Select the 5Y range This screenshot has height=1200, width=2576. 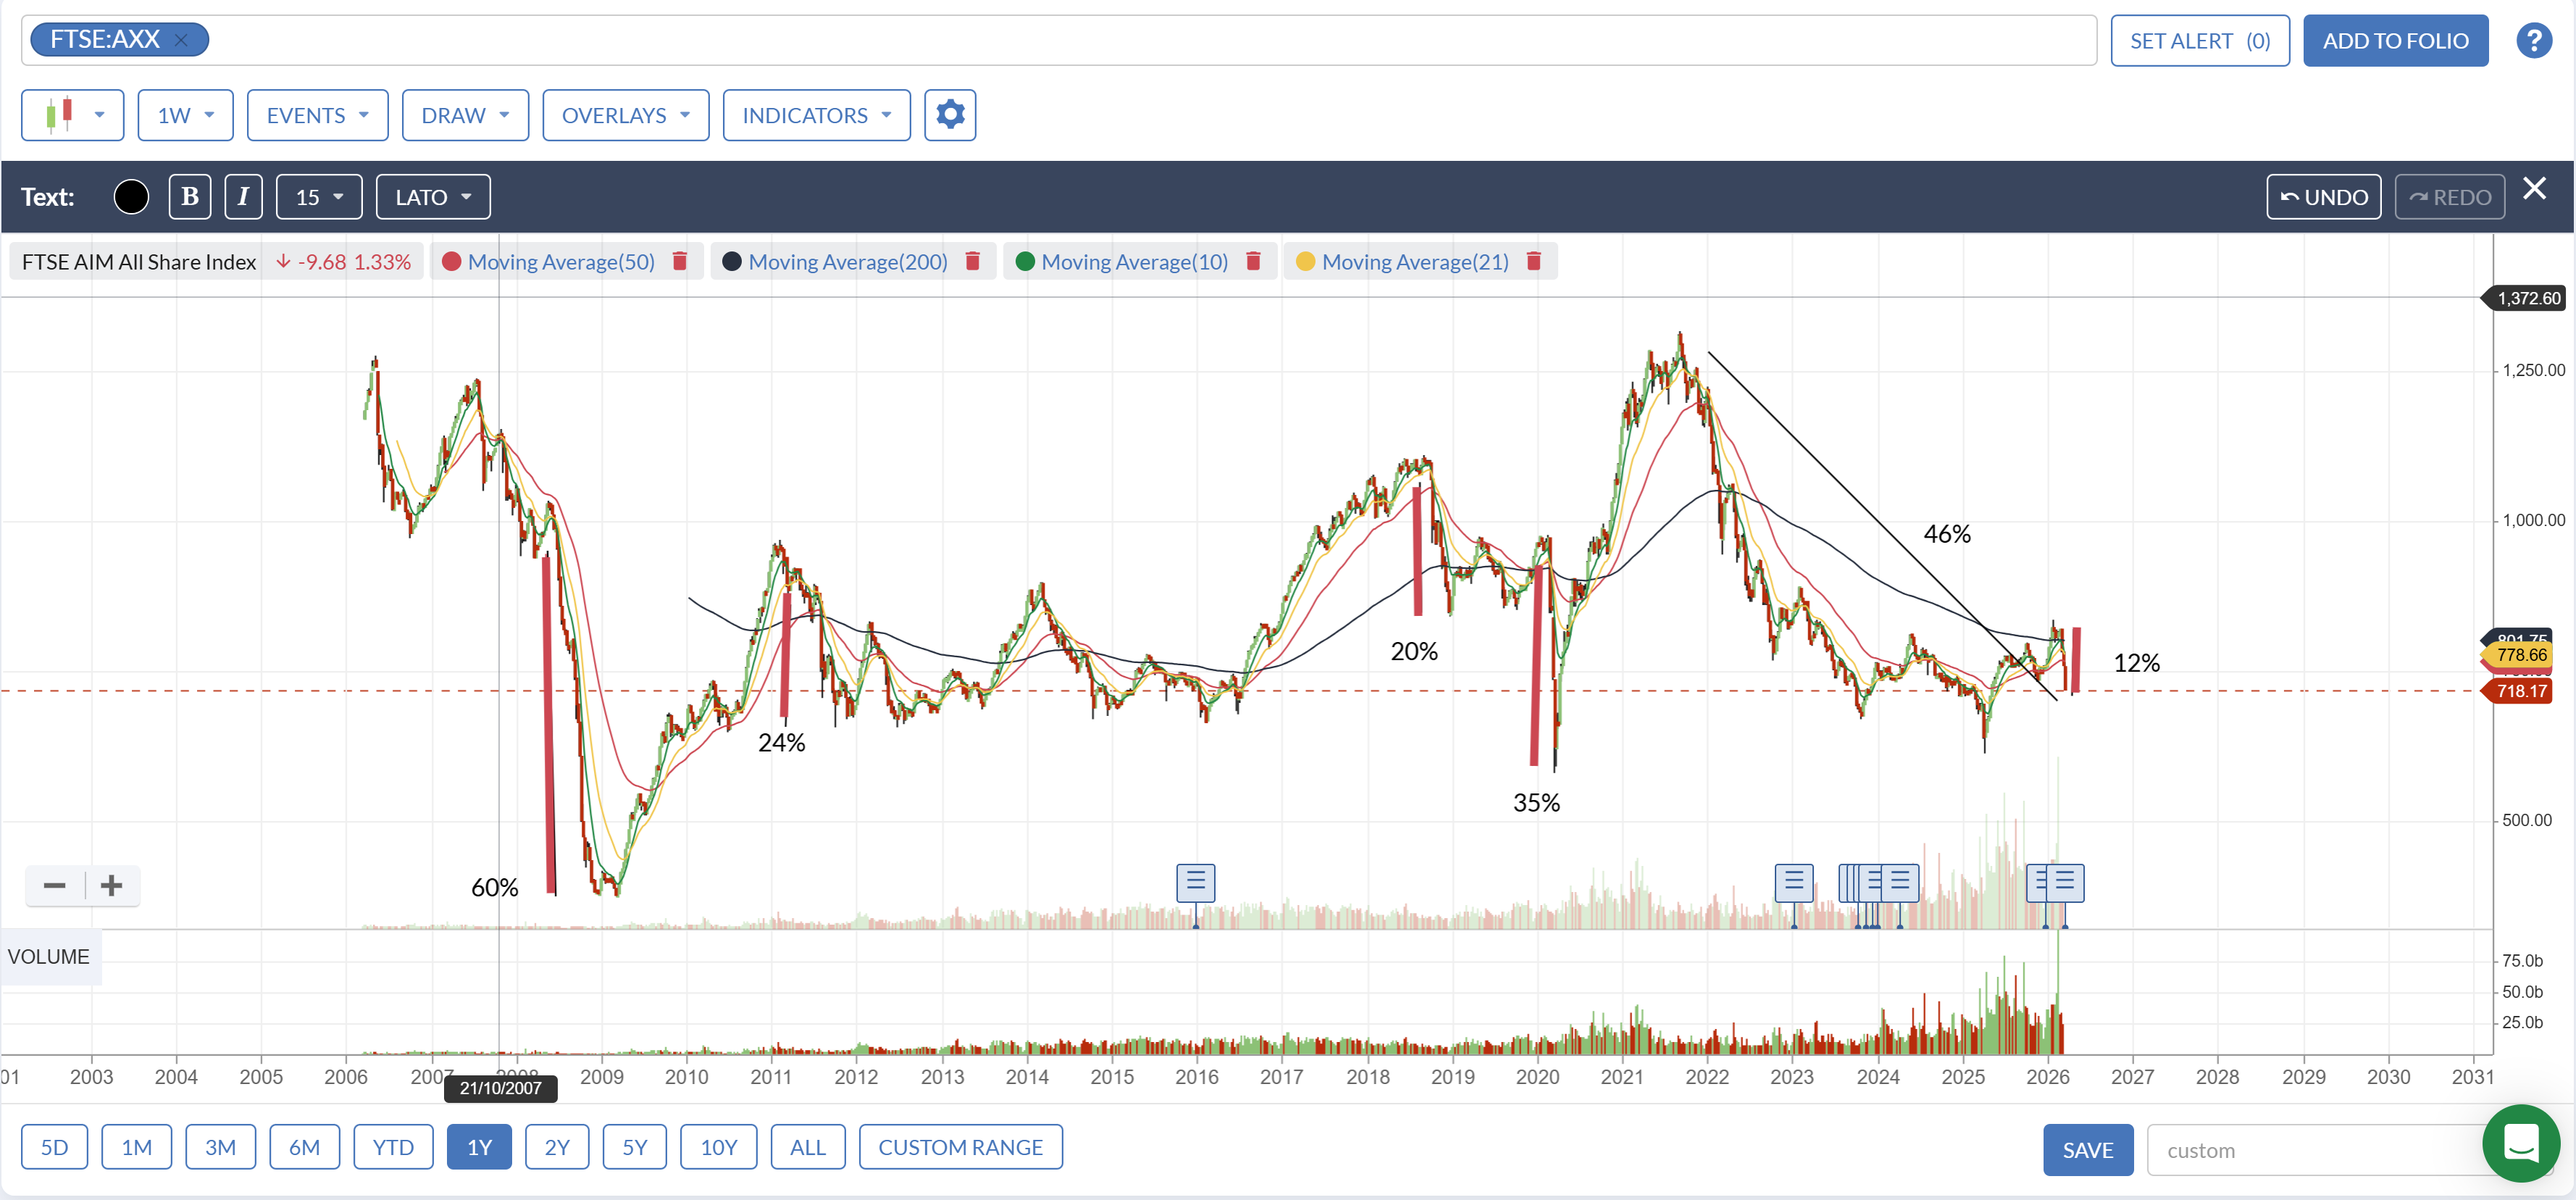tap(634, 1147)
